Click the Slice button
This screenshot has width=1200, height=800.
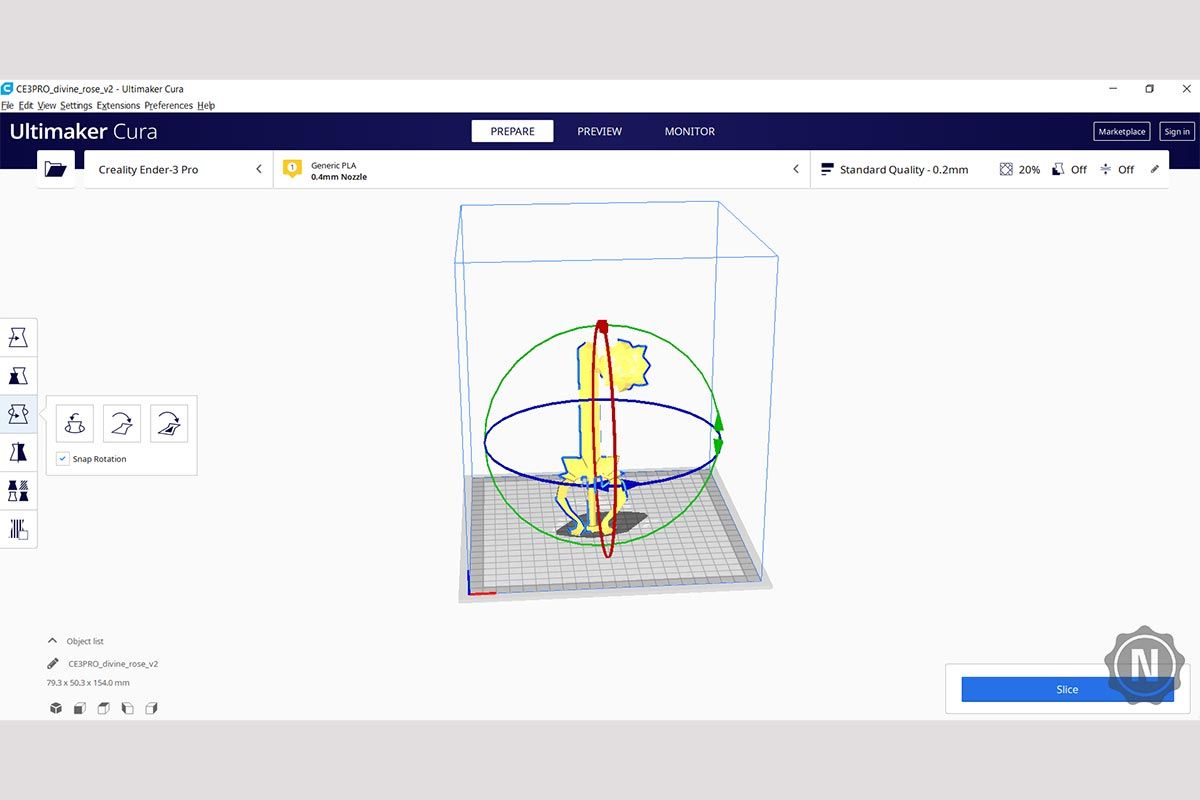pyautogui.click(x=1067, y=689)
